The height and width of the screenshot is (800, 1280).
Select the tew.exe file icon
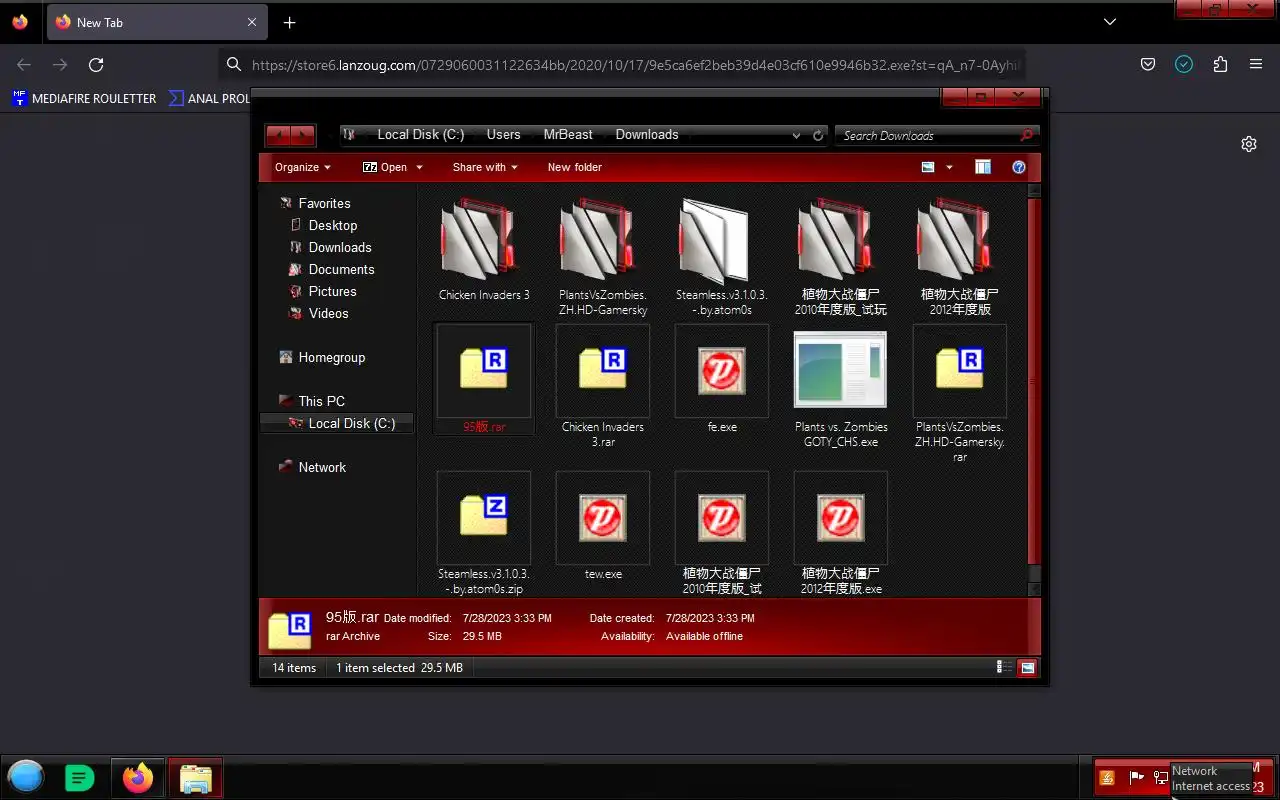603,518
